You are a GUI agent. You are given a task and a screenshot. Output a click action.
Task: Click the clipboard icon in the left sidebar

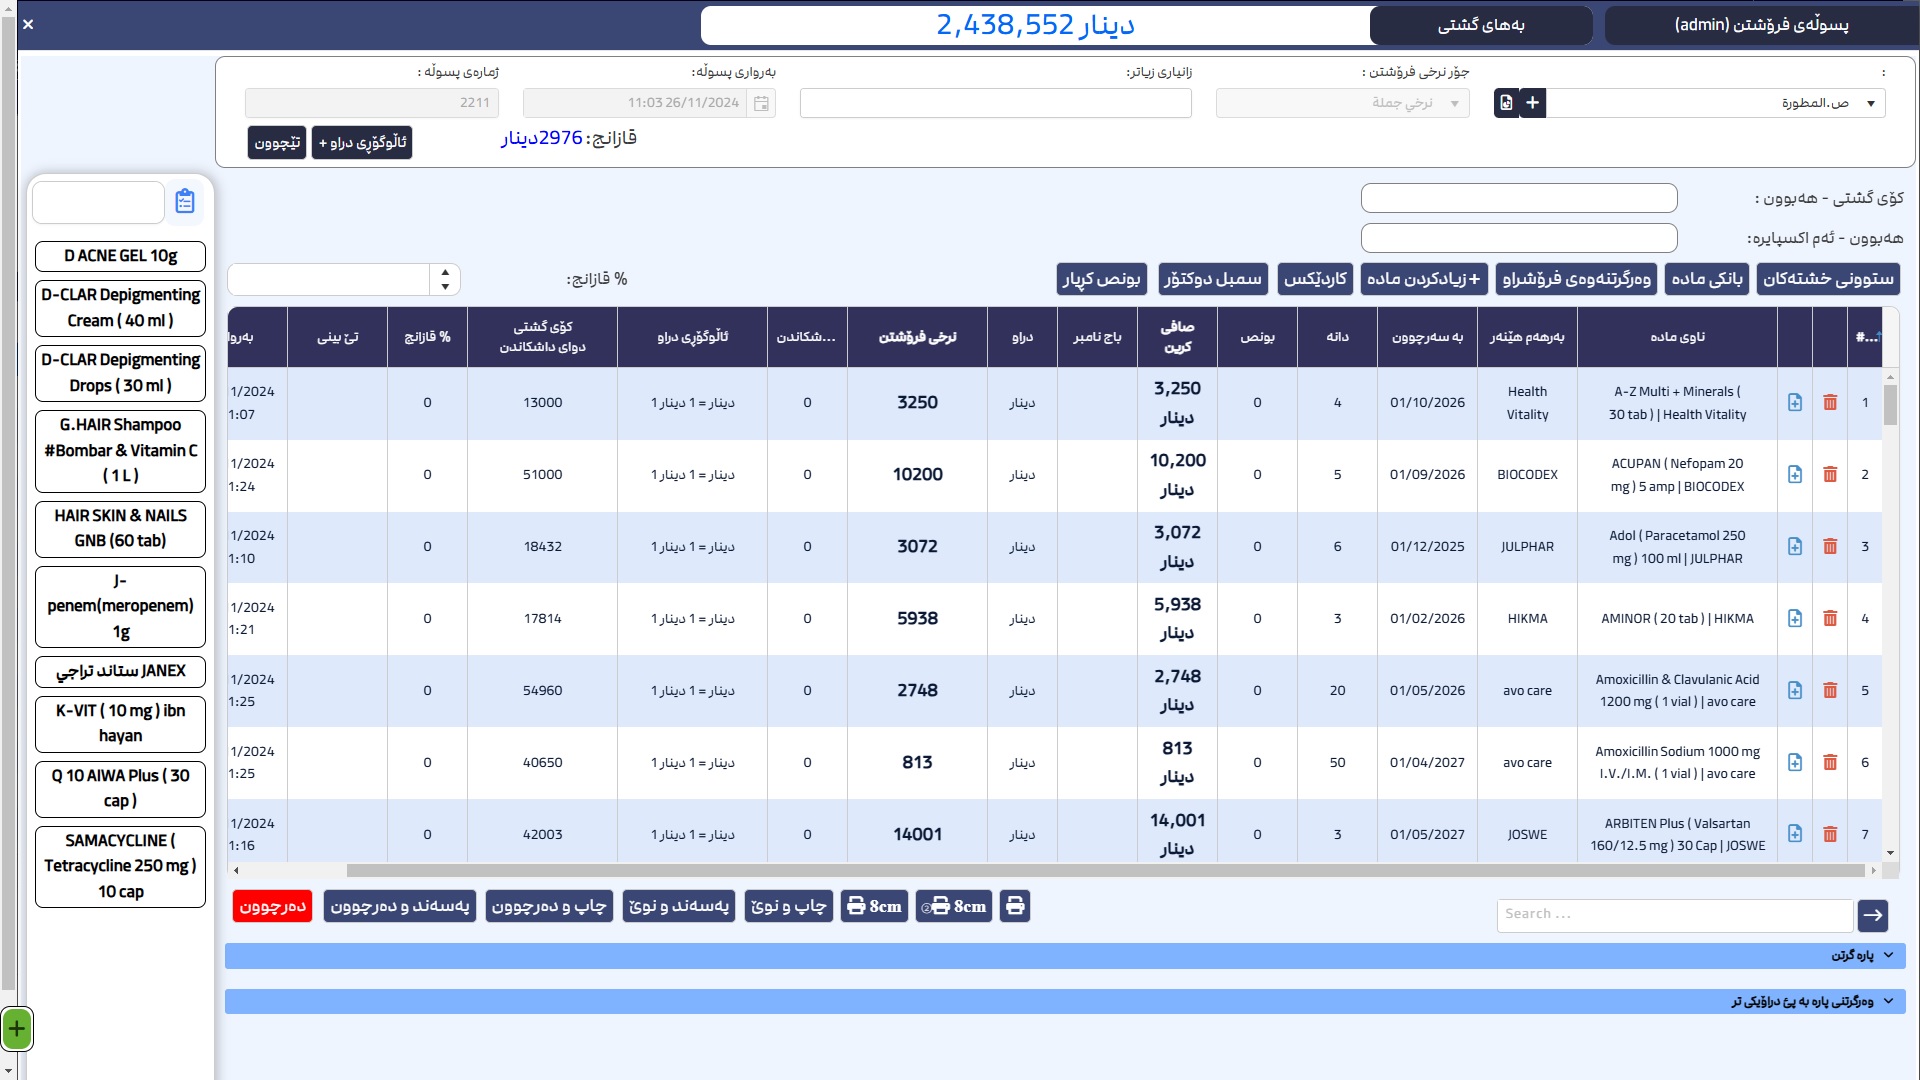(x=185, y=201)
